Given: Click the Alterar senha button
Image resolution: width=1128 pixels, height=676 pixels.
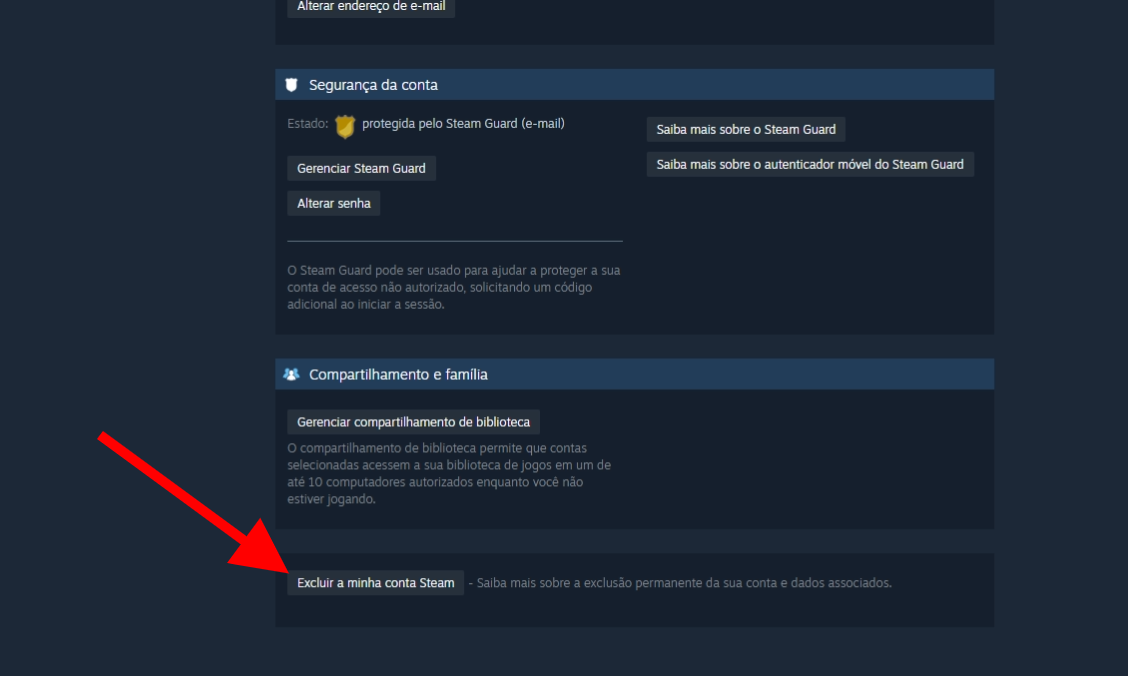Looking at the screenshot, I should [x=334, y=204].
